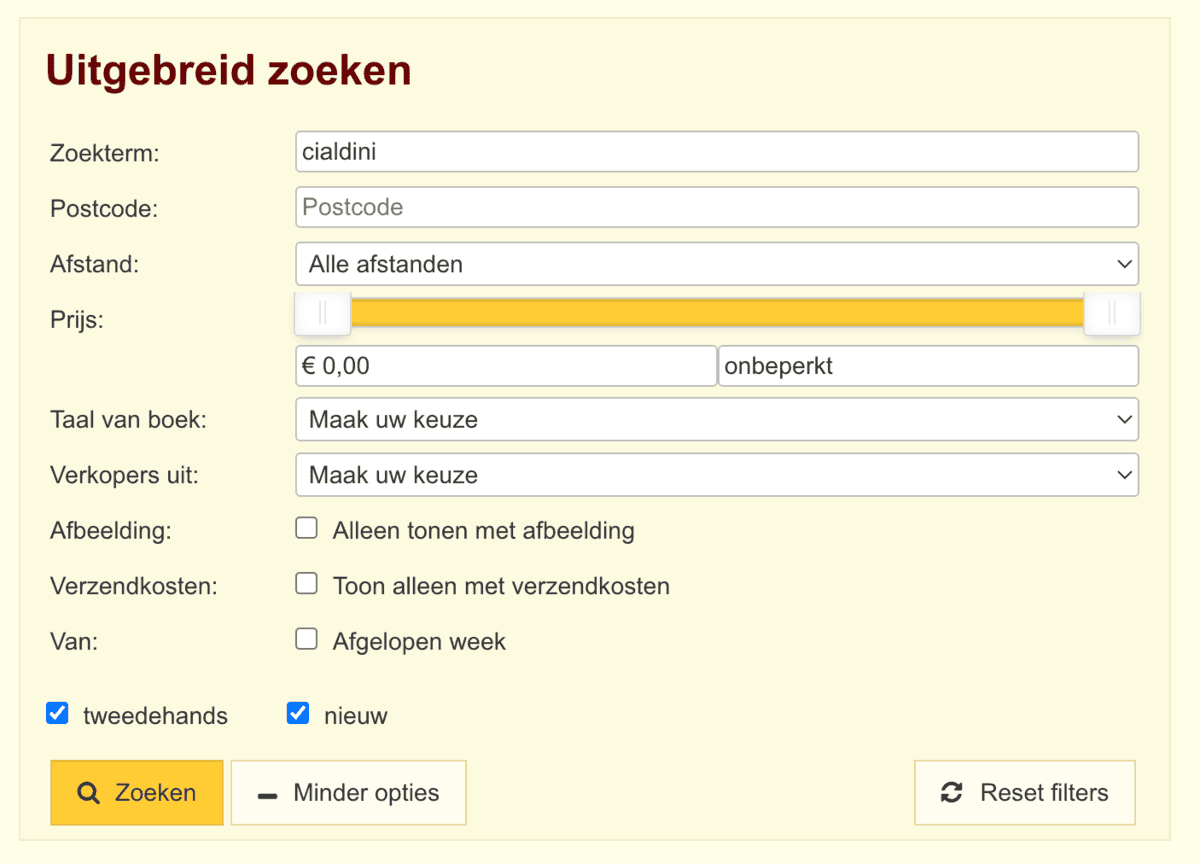
Task: Click into the Postcode input field
Action: (x=717, y=207)
